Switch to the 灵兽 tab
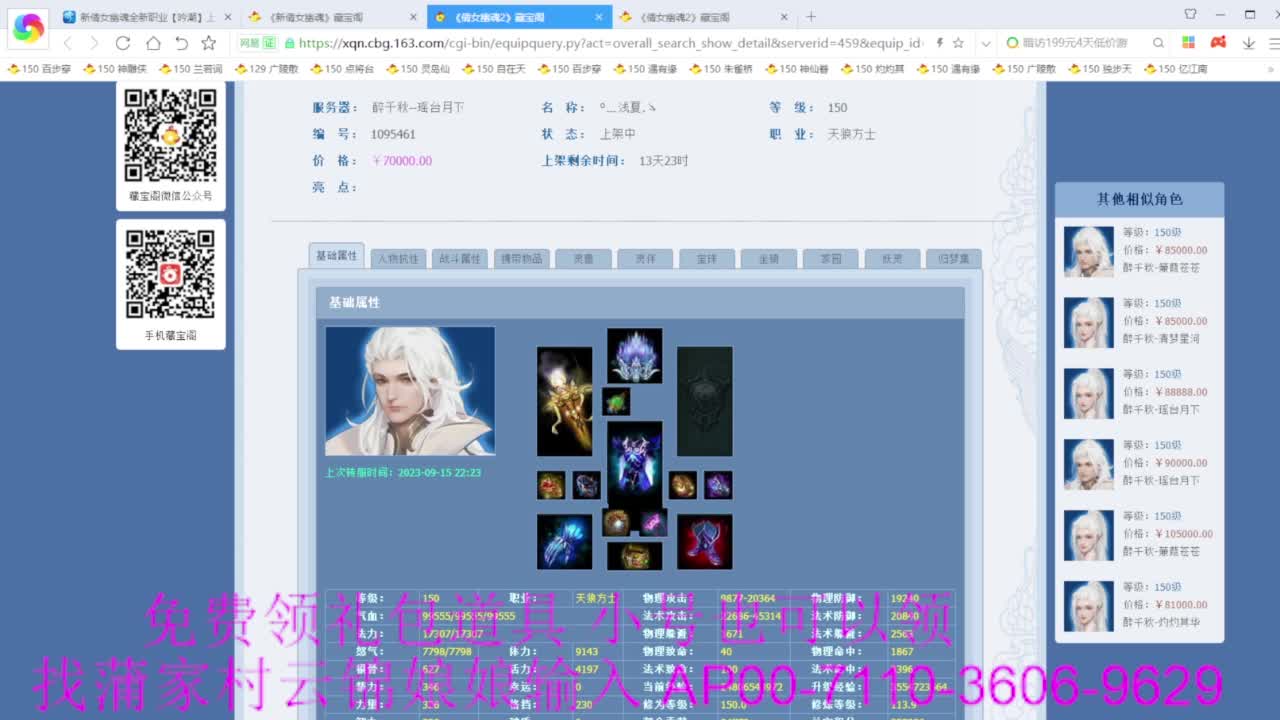The width and height of the screenshot is (1280, 720). pos(583,258)
